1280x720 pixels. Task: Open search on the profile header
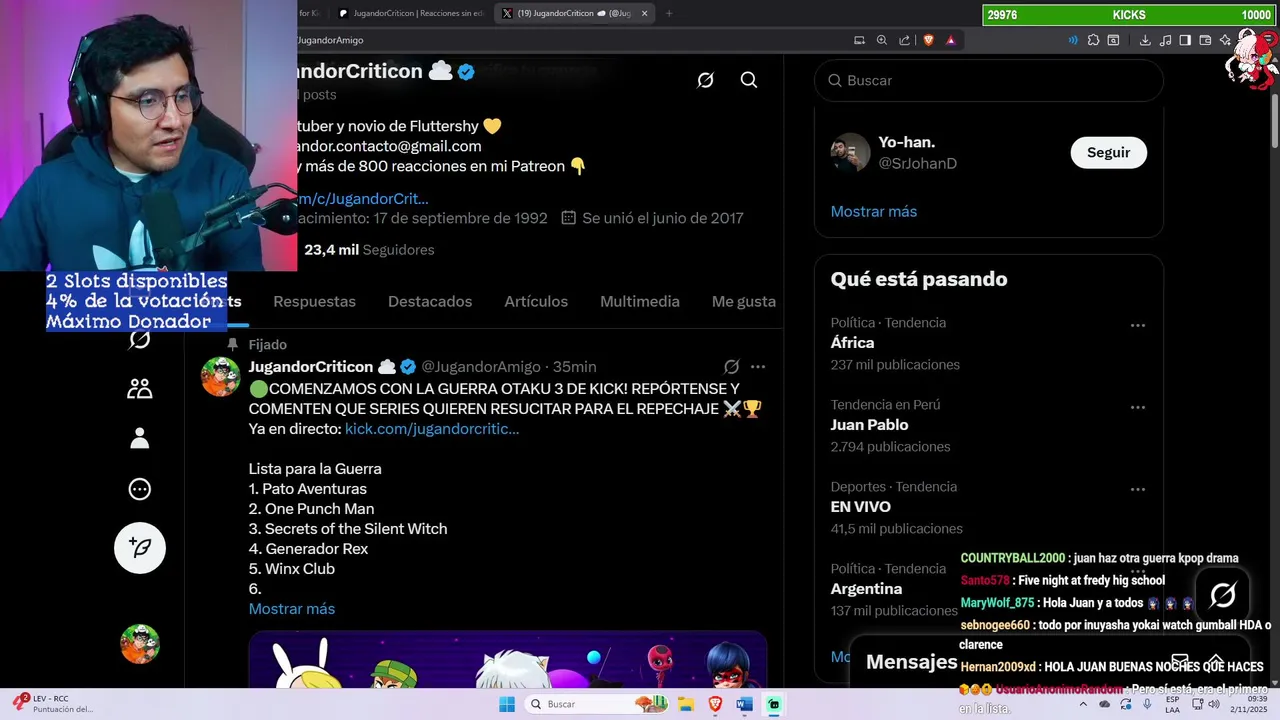point(749,80)
